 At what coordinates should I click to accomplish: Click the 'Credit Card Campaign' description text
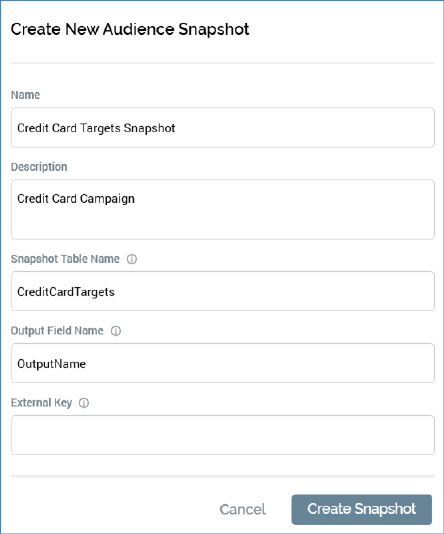coord(76,199)
